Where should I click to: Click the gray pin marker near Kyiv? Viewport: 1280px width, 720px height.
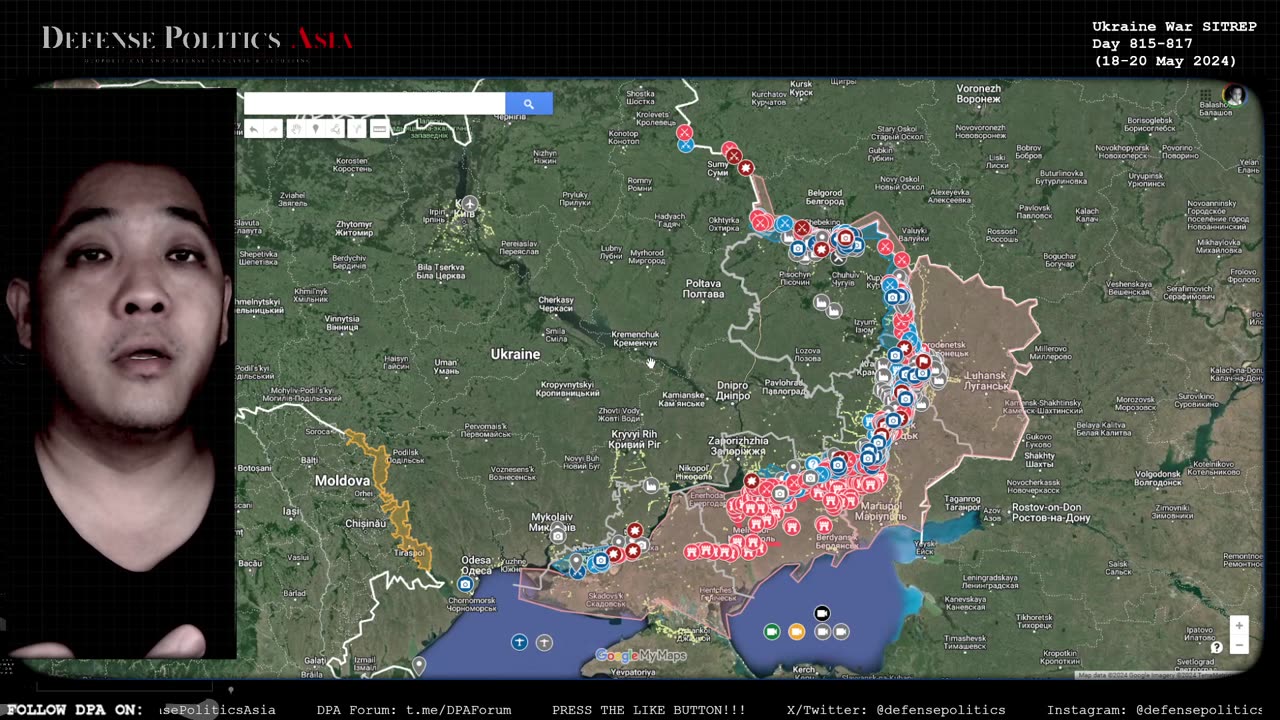click(x=469, y=204)
